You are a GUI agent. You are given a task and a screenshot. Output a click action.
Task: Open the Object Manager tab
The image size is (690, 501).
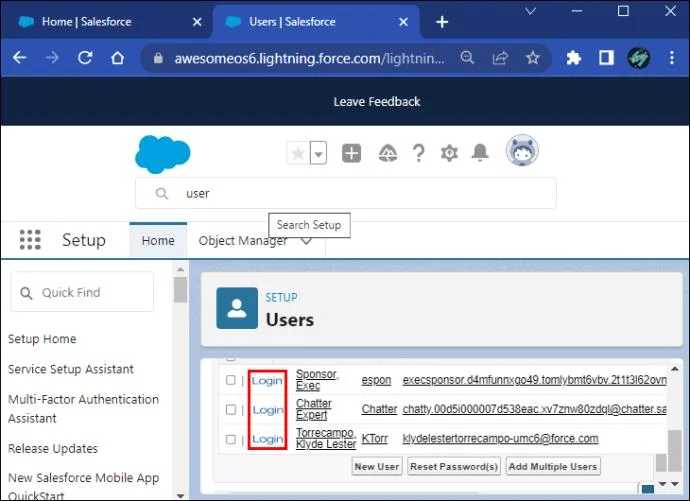(x=242, y=241)
